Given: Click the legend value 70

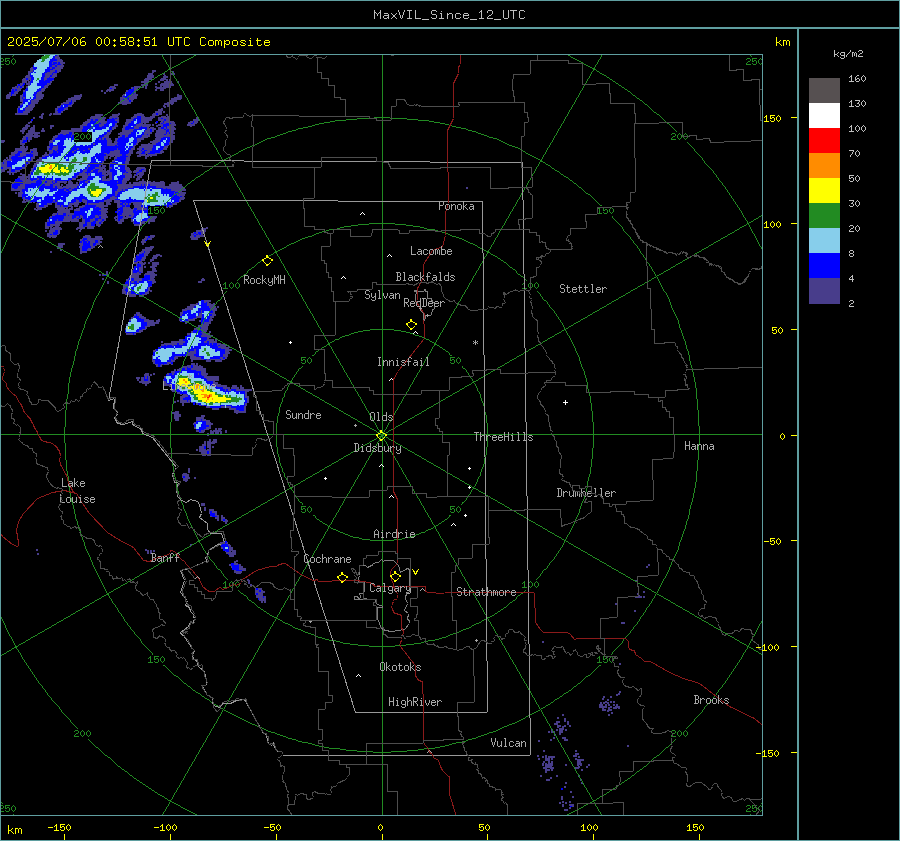Looking at the screenshot, I should (x=854, y=153).
